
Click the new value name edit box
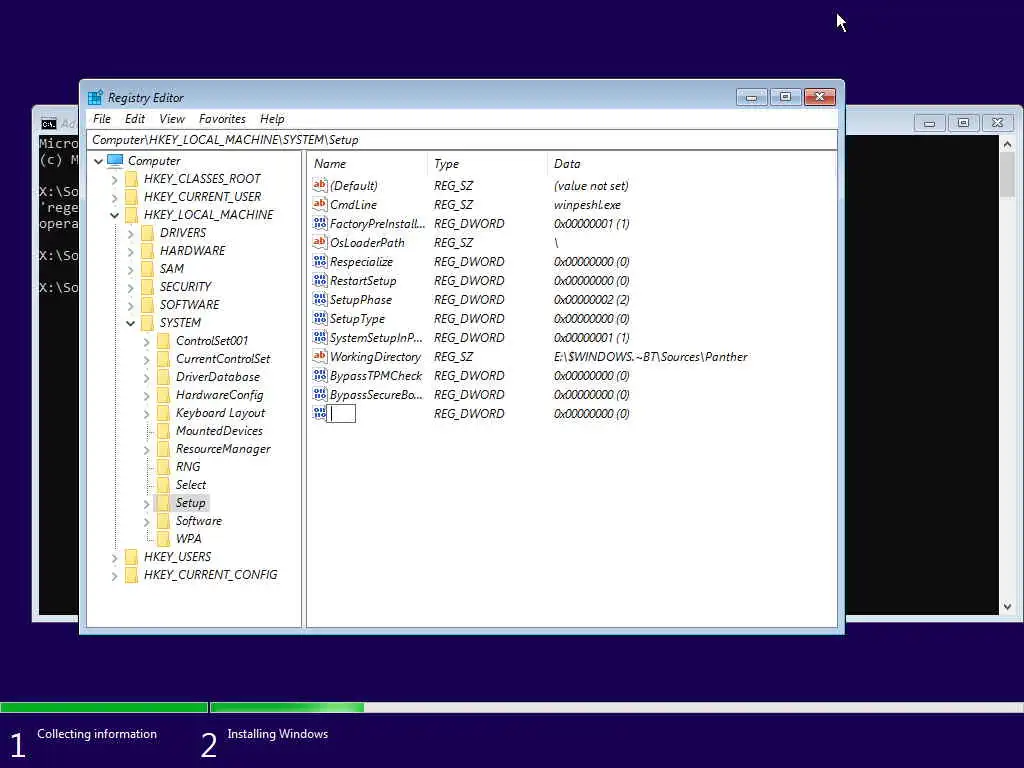[341, 413]
